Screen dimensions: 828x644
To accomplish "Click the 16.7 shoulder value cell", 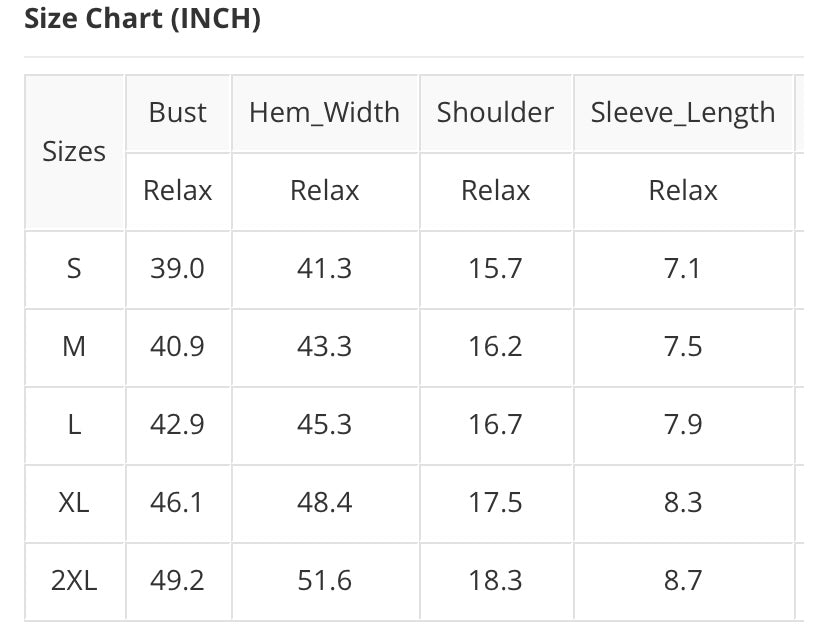I will [x=495, y=424].
